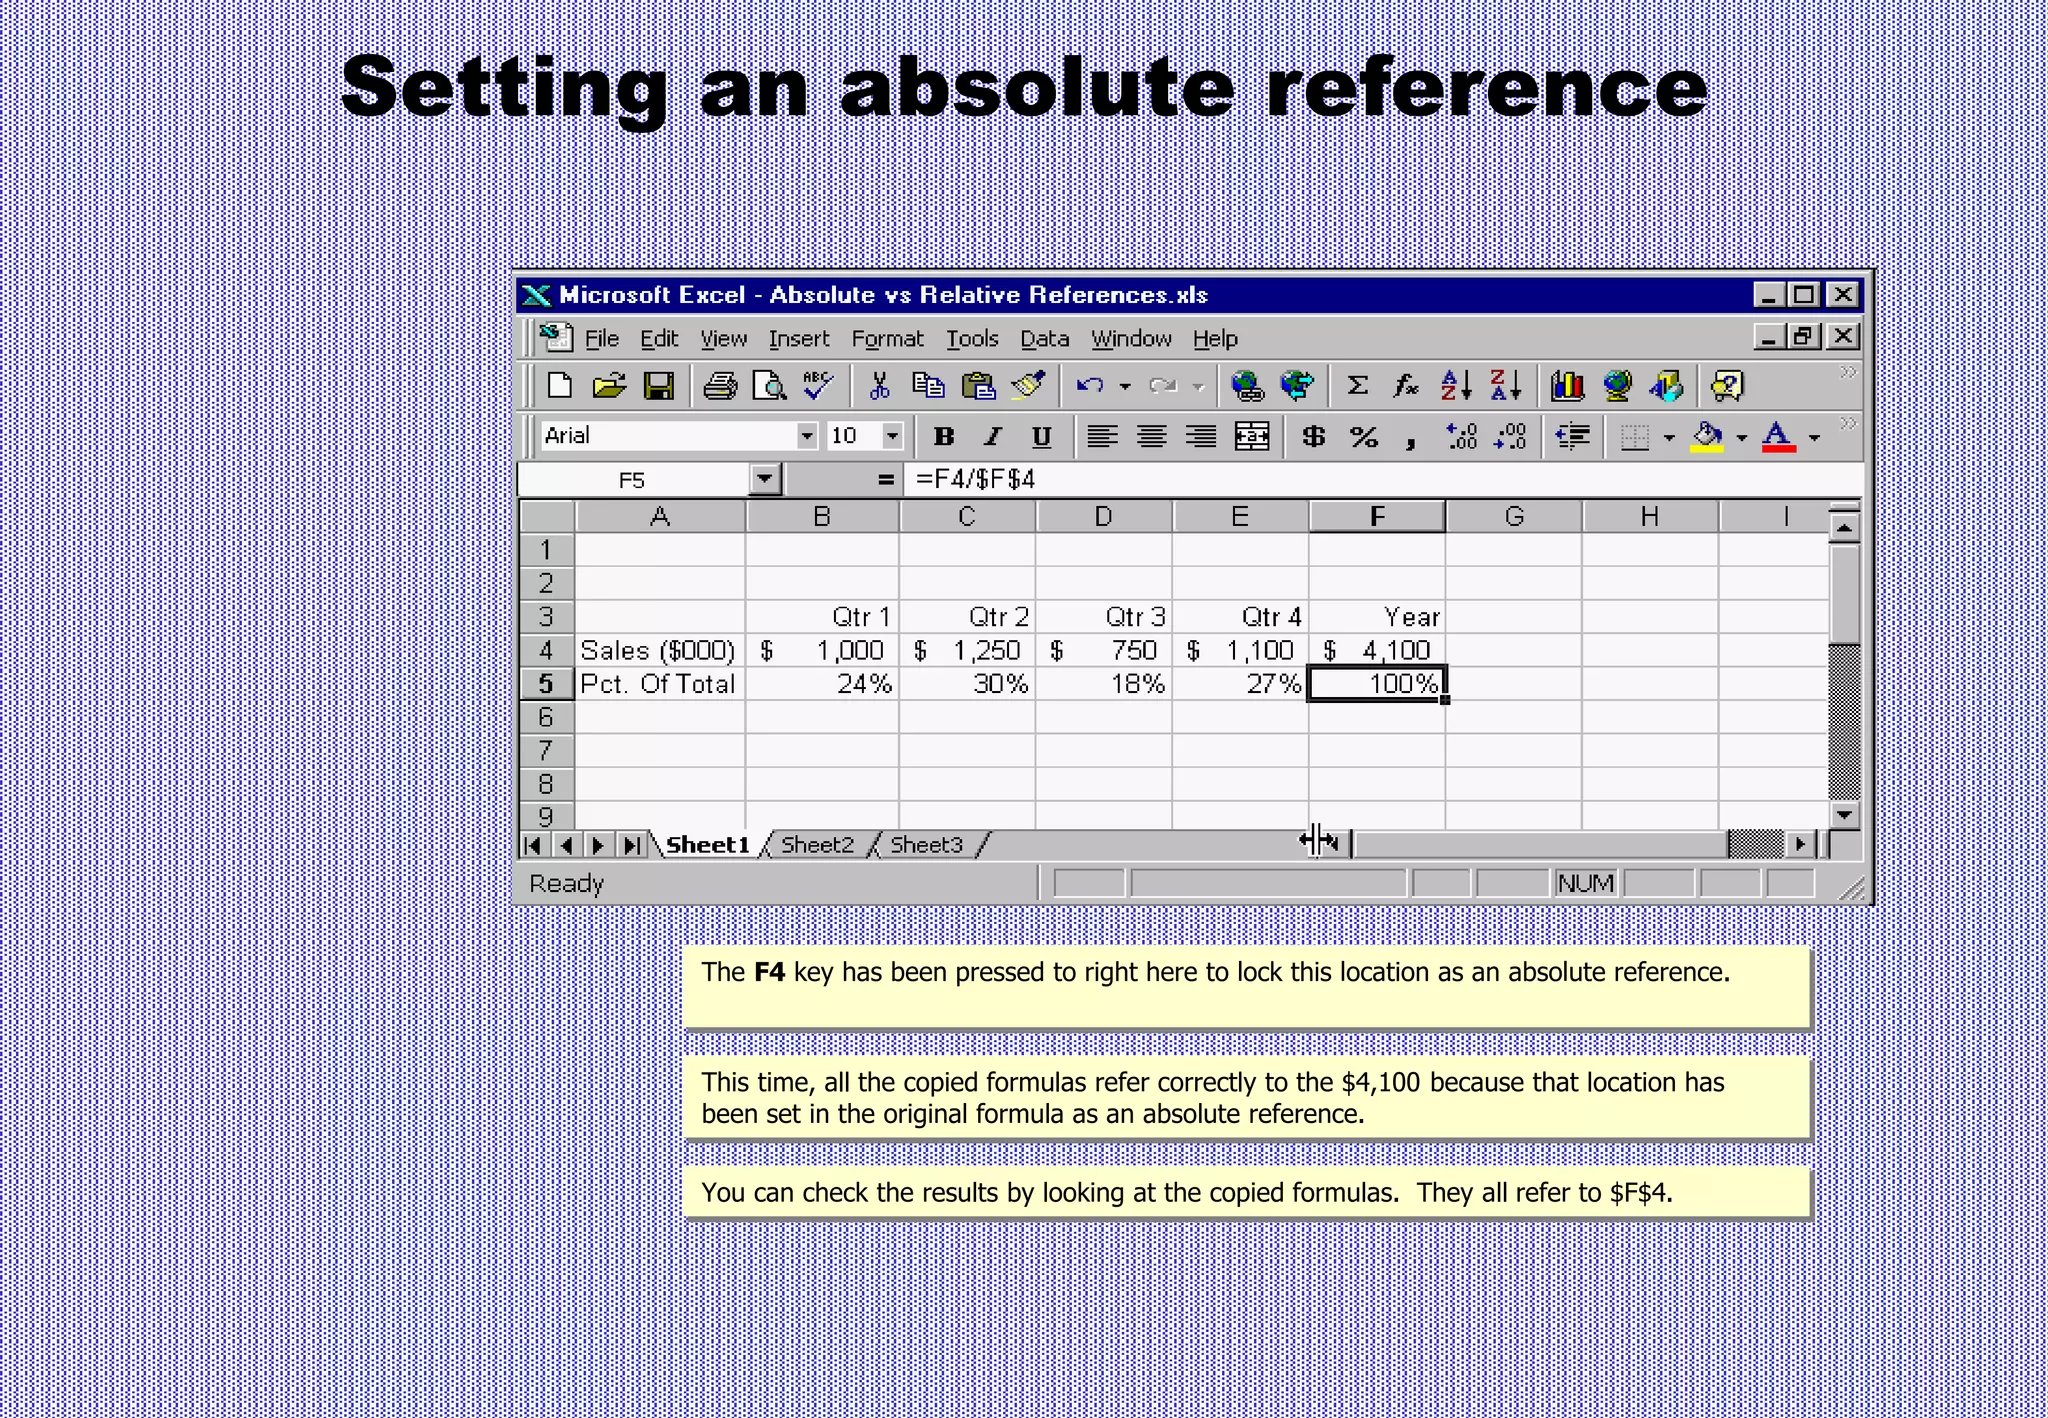Open the Format menu
Viewport: 2048px width, 1418px height.
pyautogui.click(x=886, y=339)
